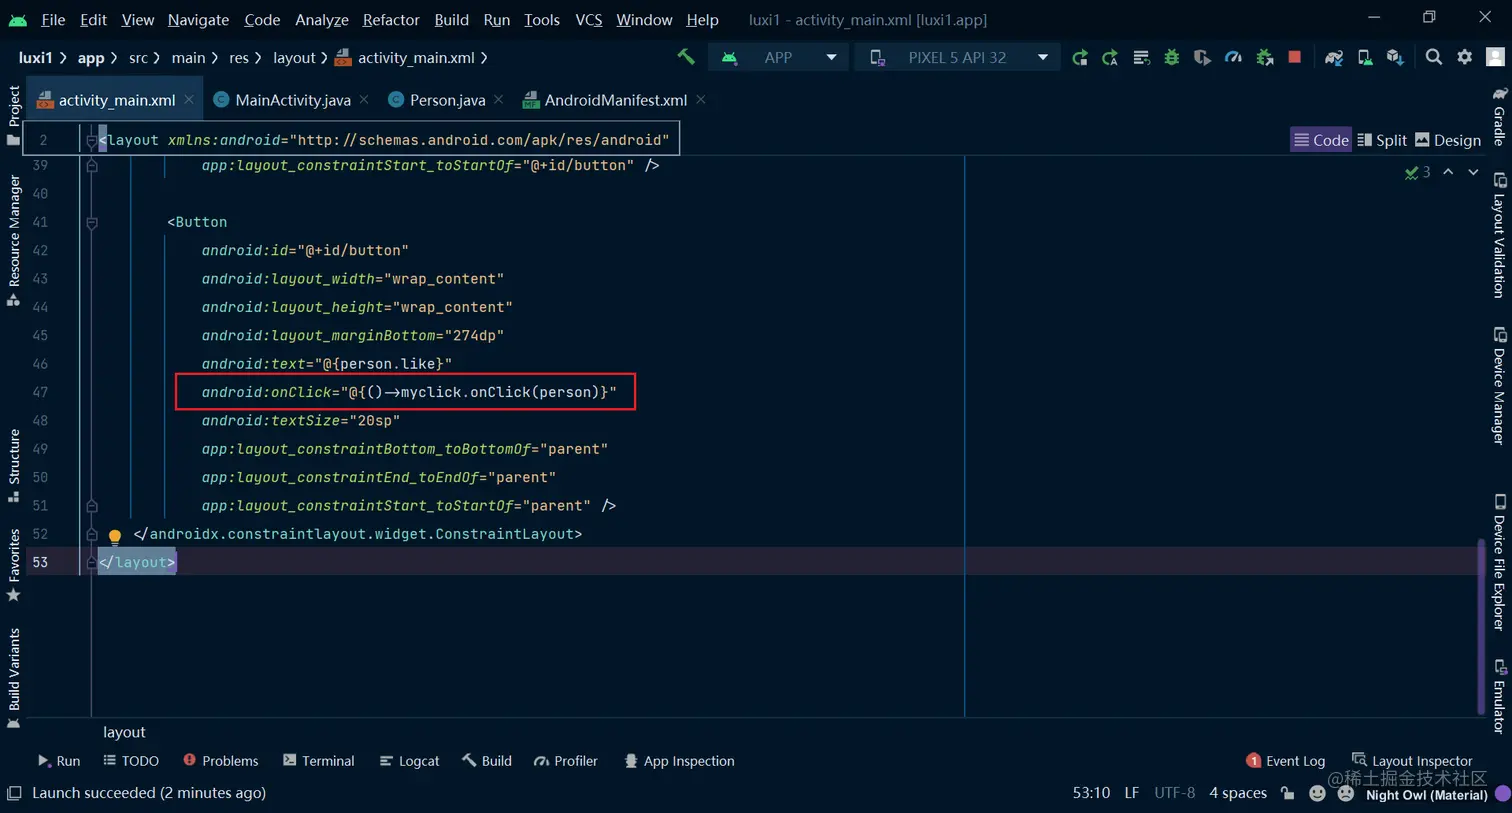Open the Build menu

451,19
